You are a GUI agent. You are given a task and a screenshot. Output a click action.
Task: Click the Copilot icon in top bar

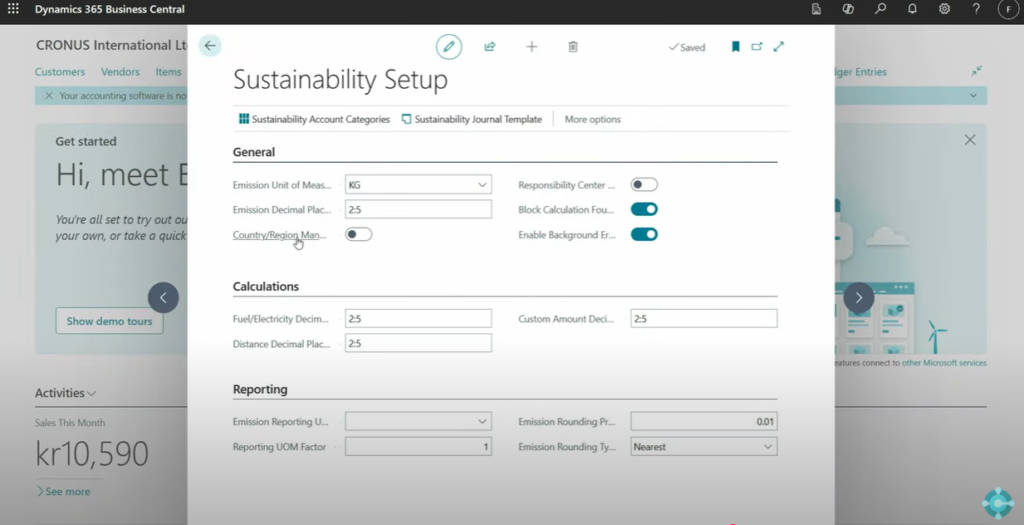click(x=848, y=9)
